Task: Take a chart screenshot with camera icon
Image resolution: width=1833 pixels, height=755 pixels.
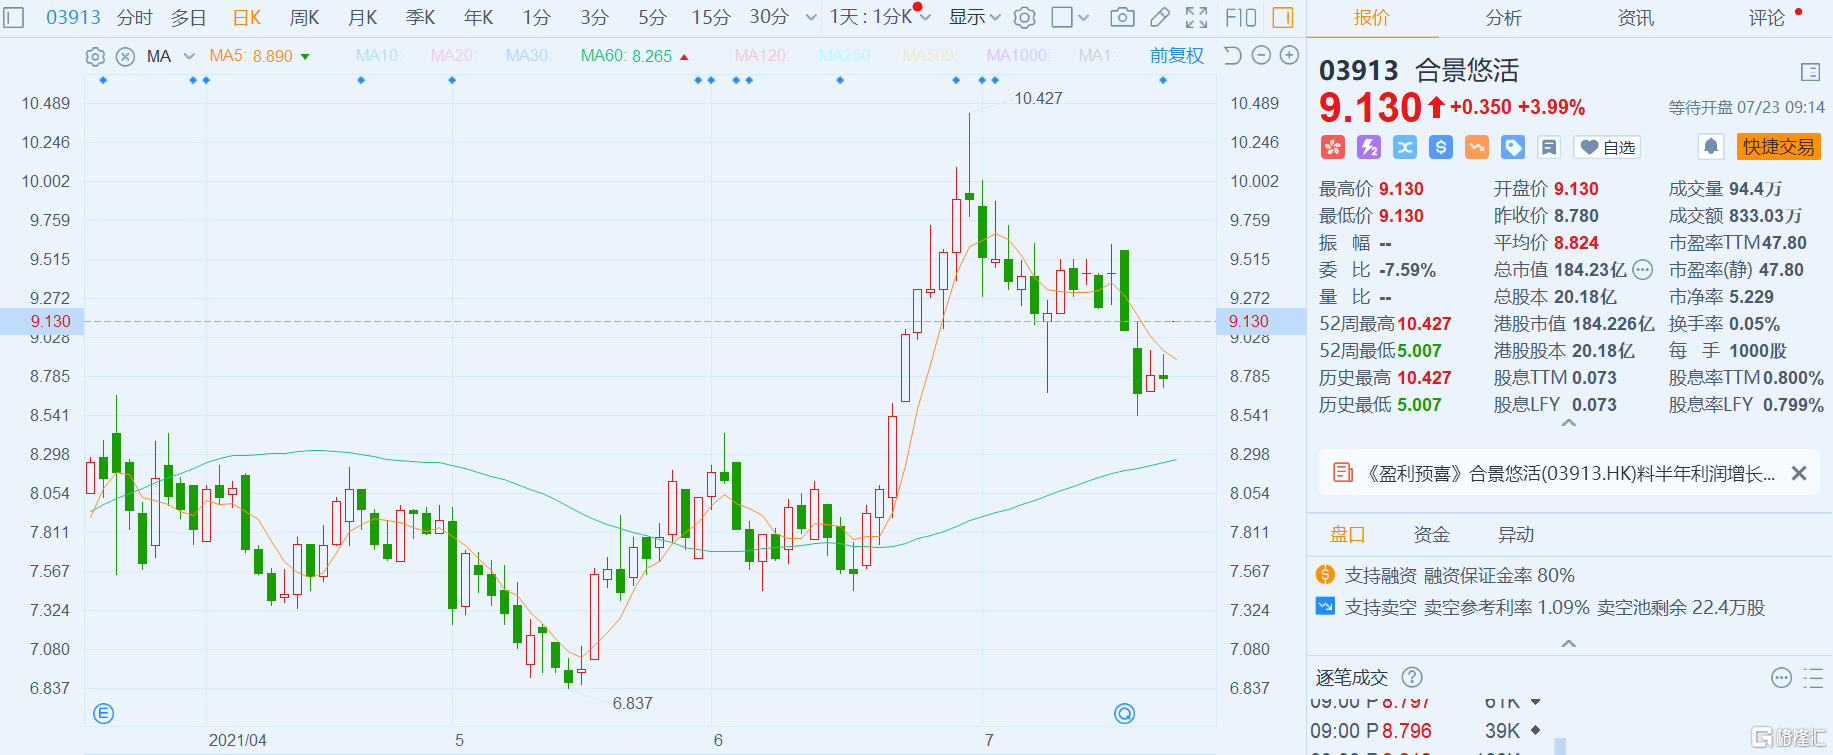Action: [x=1122, y=17]
